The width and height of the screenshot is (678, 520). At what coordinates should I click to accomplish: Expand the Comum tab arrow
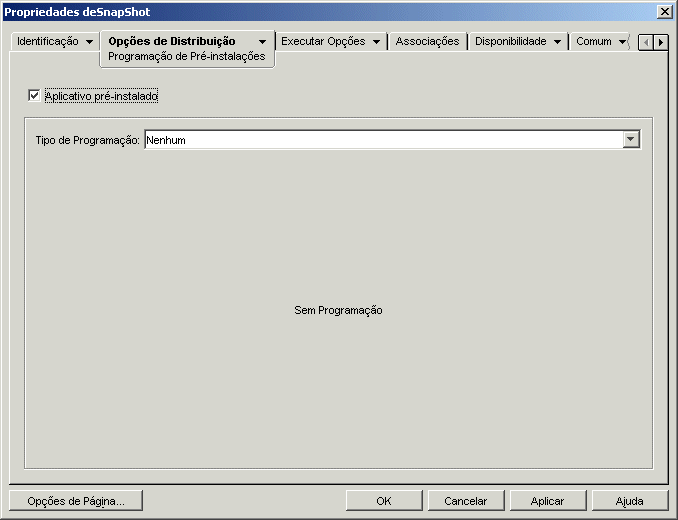[x=622, y=42]
